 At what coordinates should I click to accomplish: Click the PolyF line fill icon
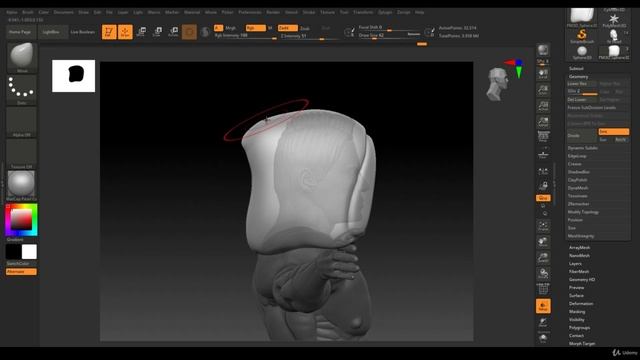(x=543, y=289)
